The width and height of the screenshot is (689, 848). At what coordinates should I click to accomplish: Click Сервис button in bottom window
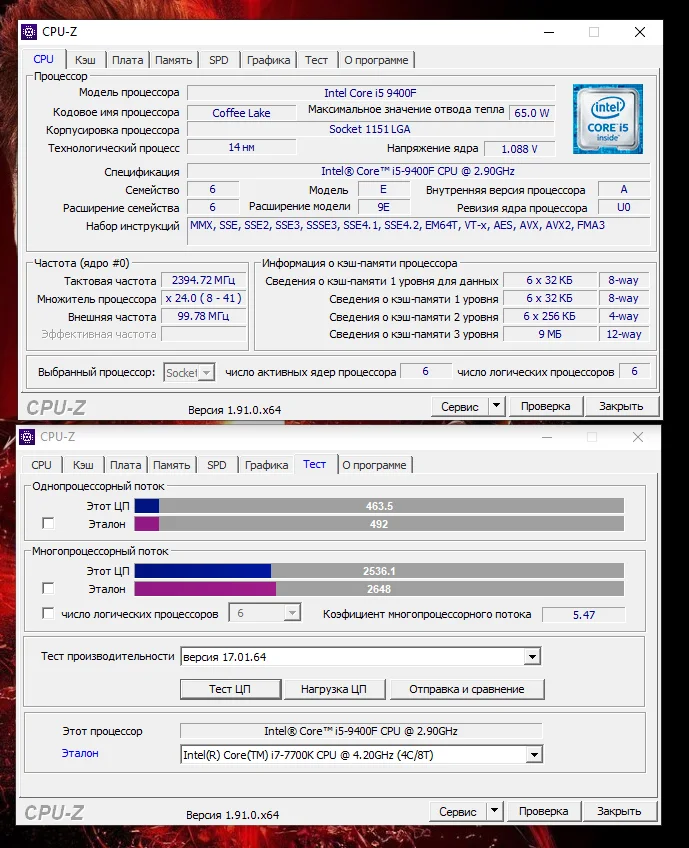click(x=458, y=811)
